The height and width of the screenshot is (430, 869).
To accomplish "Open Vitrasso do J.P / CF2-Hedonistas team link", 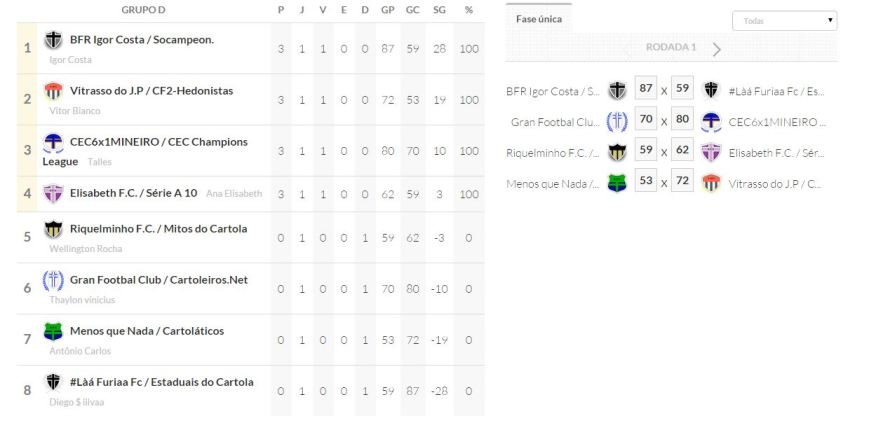I will pyautogui.click(x=151, y=90).
